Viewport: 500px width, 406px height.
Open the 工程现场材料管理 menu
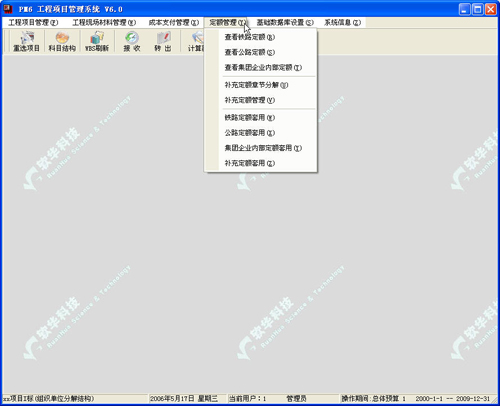[x=104, y=22]
